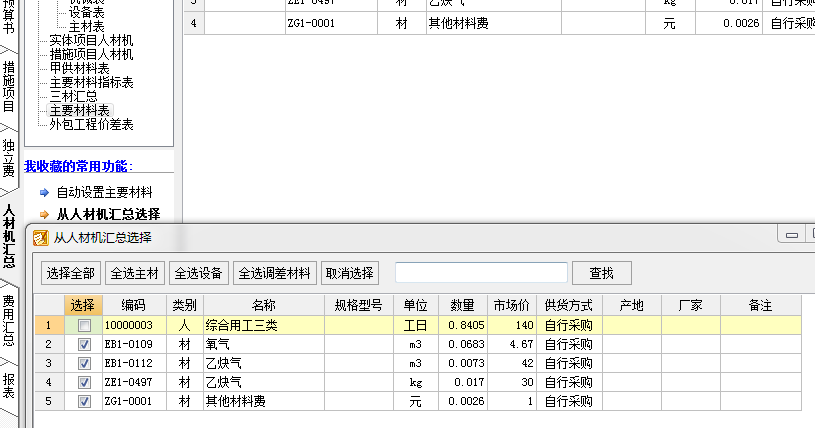Image resolution: width=815 pixels, height=428 pixels.
Task: Click the 产地 column header
Action: [632, 305]
